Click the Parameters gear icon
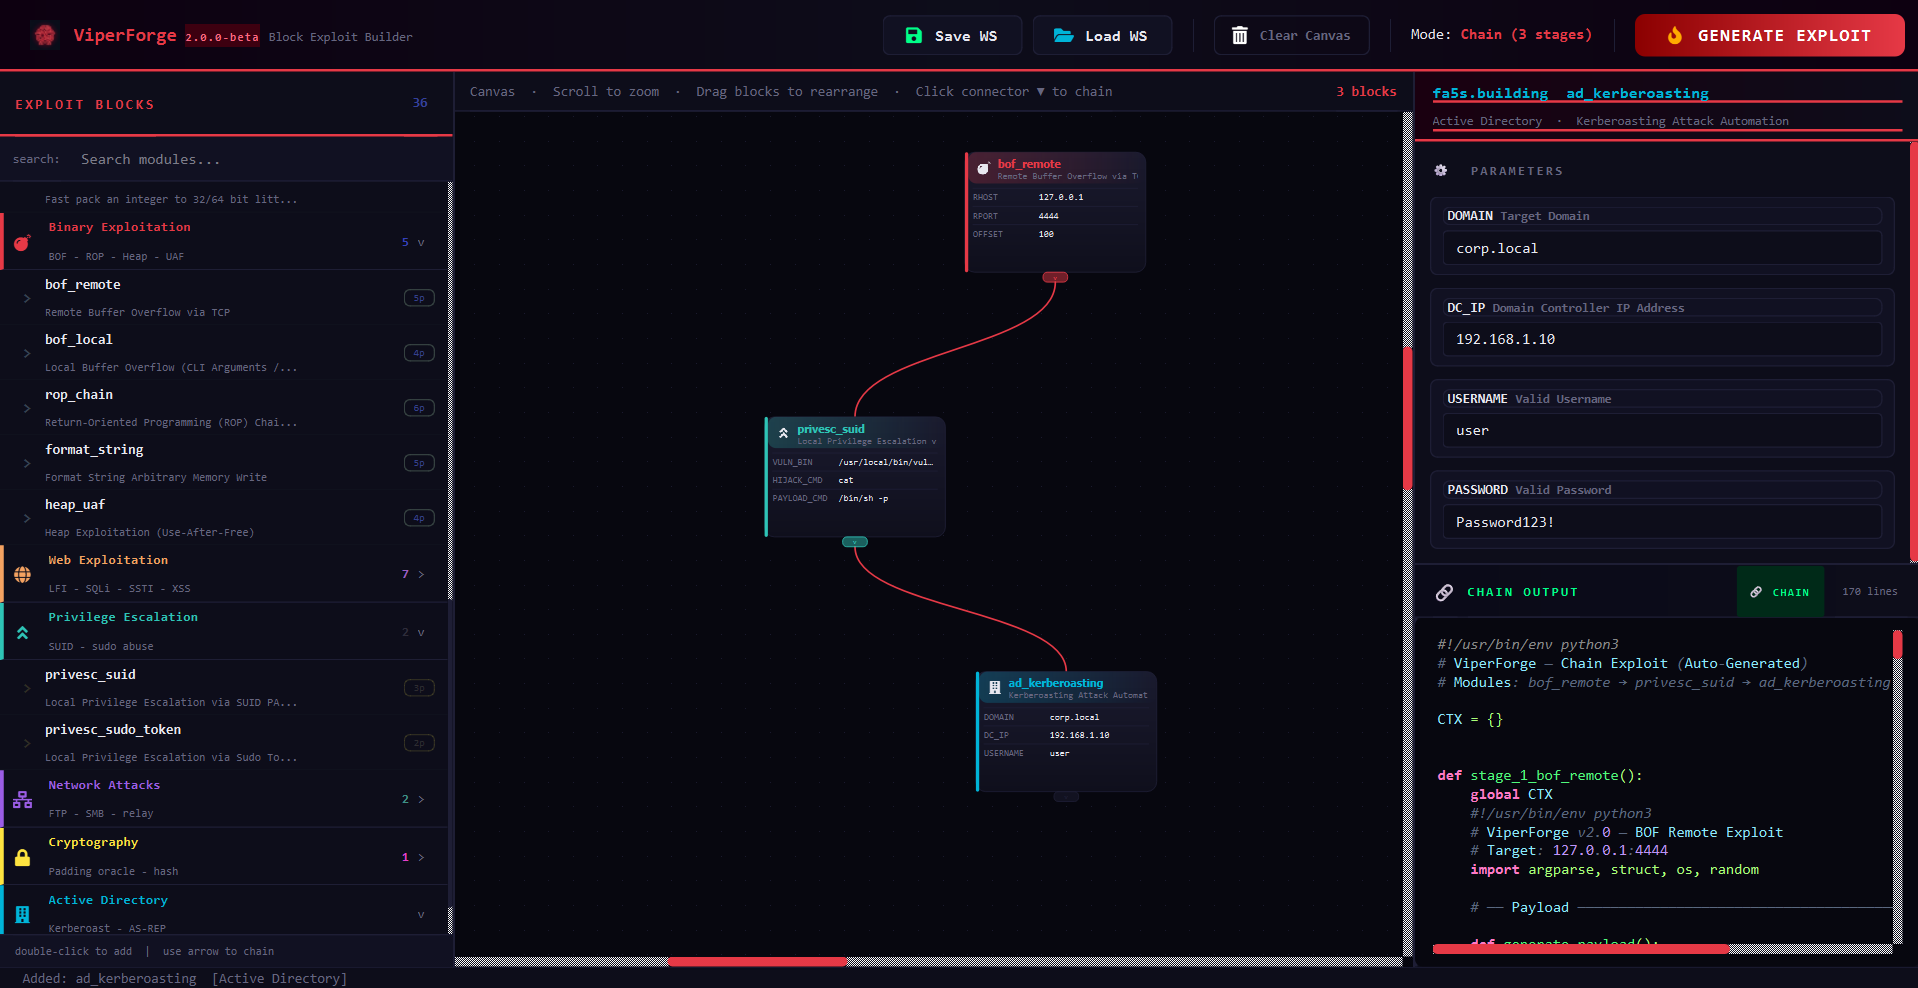This screenshot has height=988, width=1918. (1441, 170)
